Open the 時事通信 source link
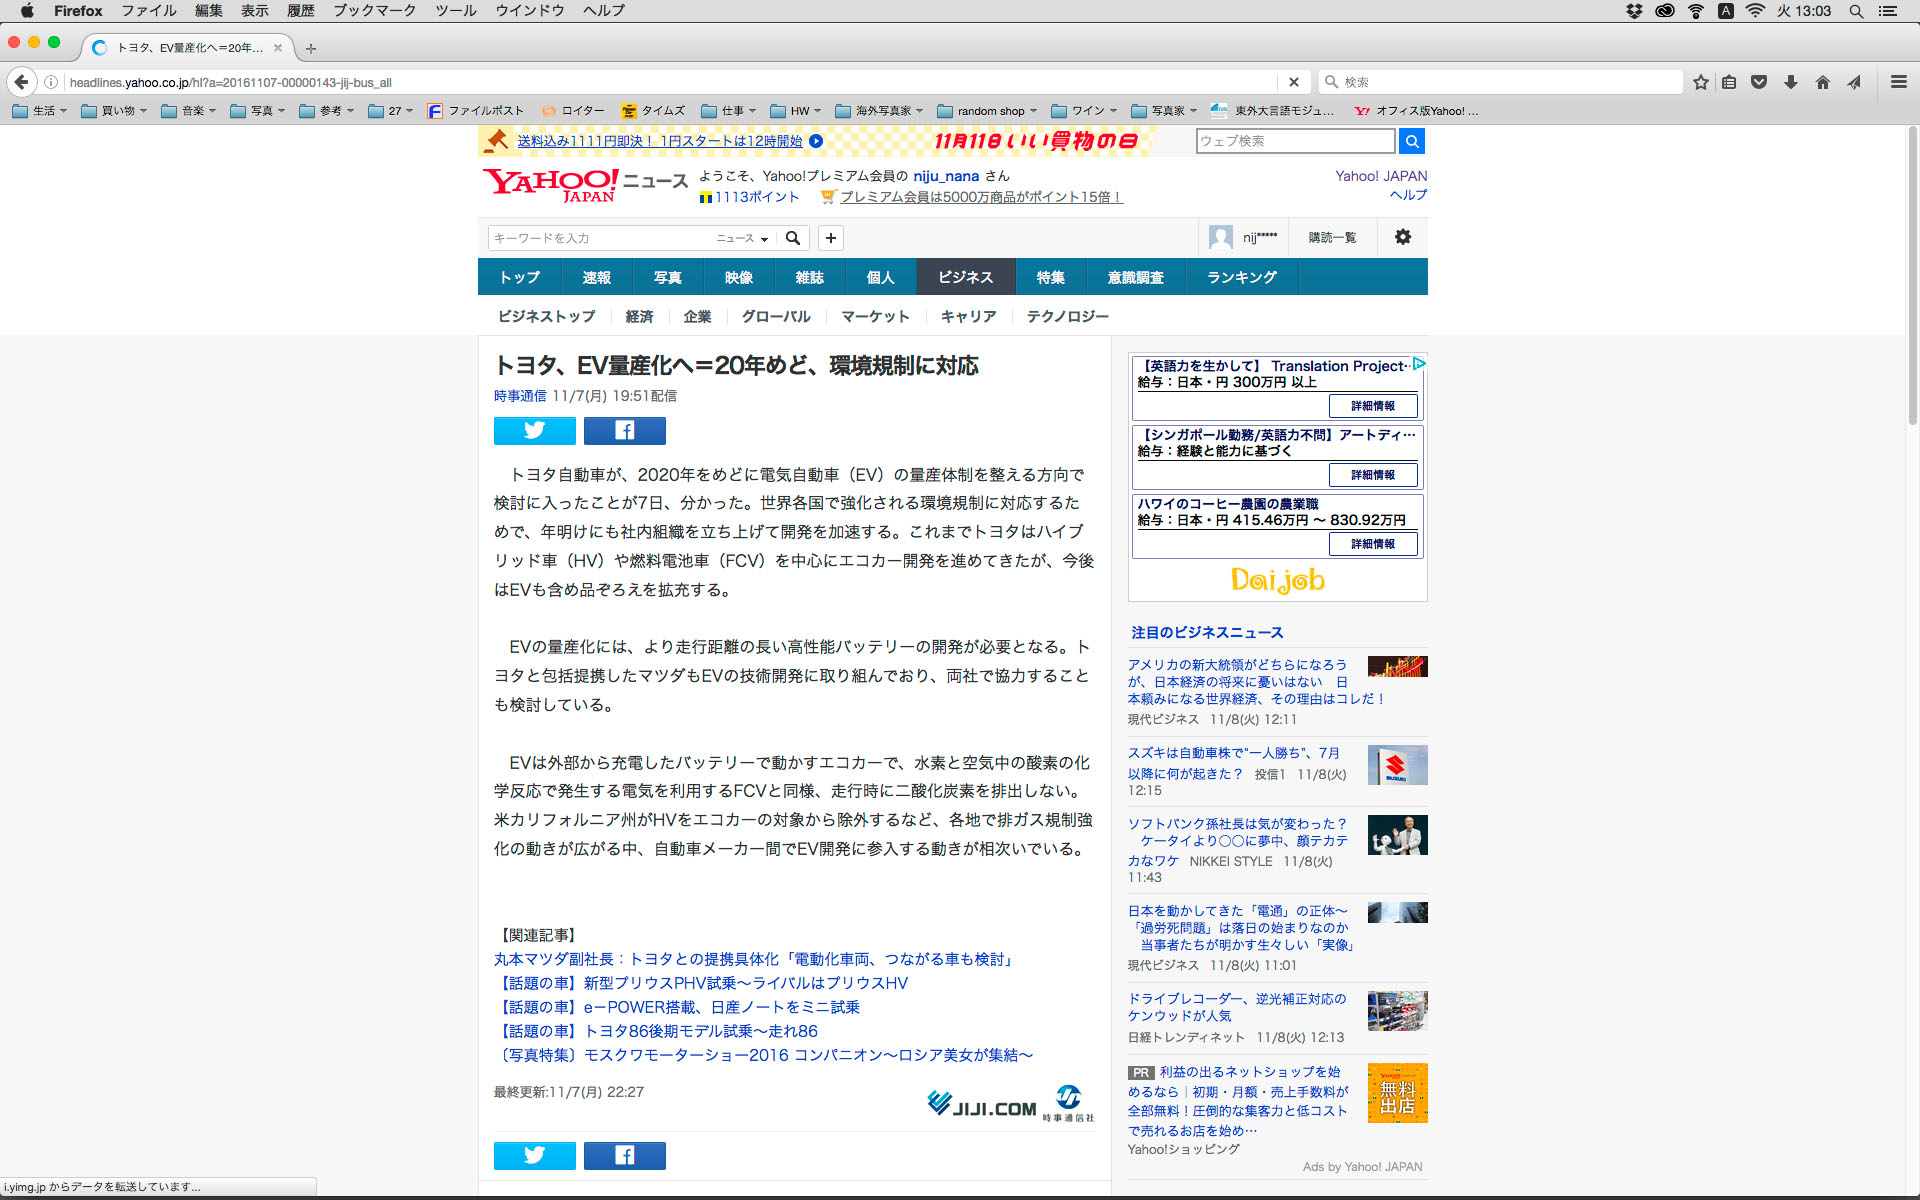This screenshot has height=1200, width=1920. pyautogui.click(x=519, y=396)
